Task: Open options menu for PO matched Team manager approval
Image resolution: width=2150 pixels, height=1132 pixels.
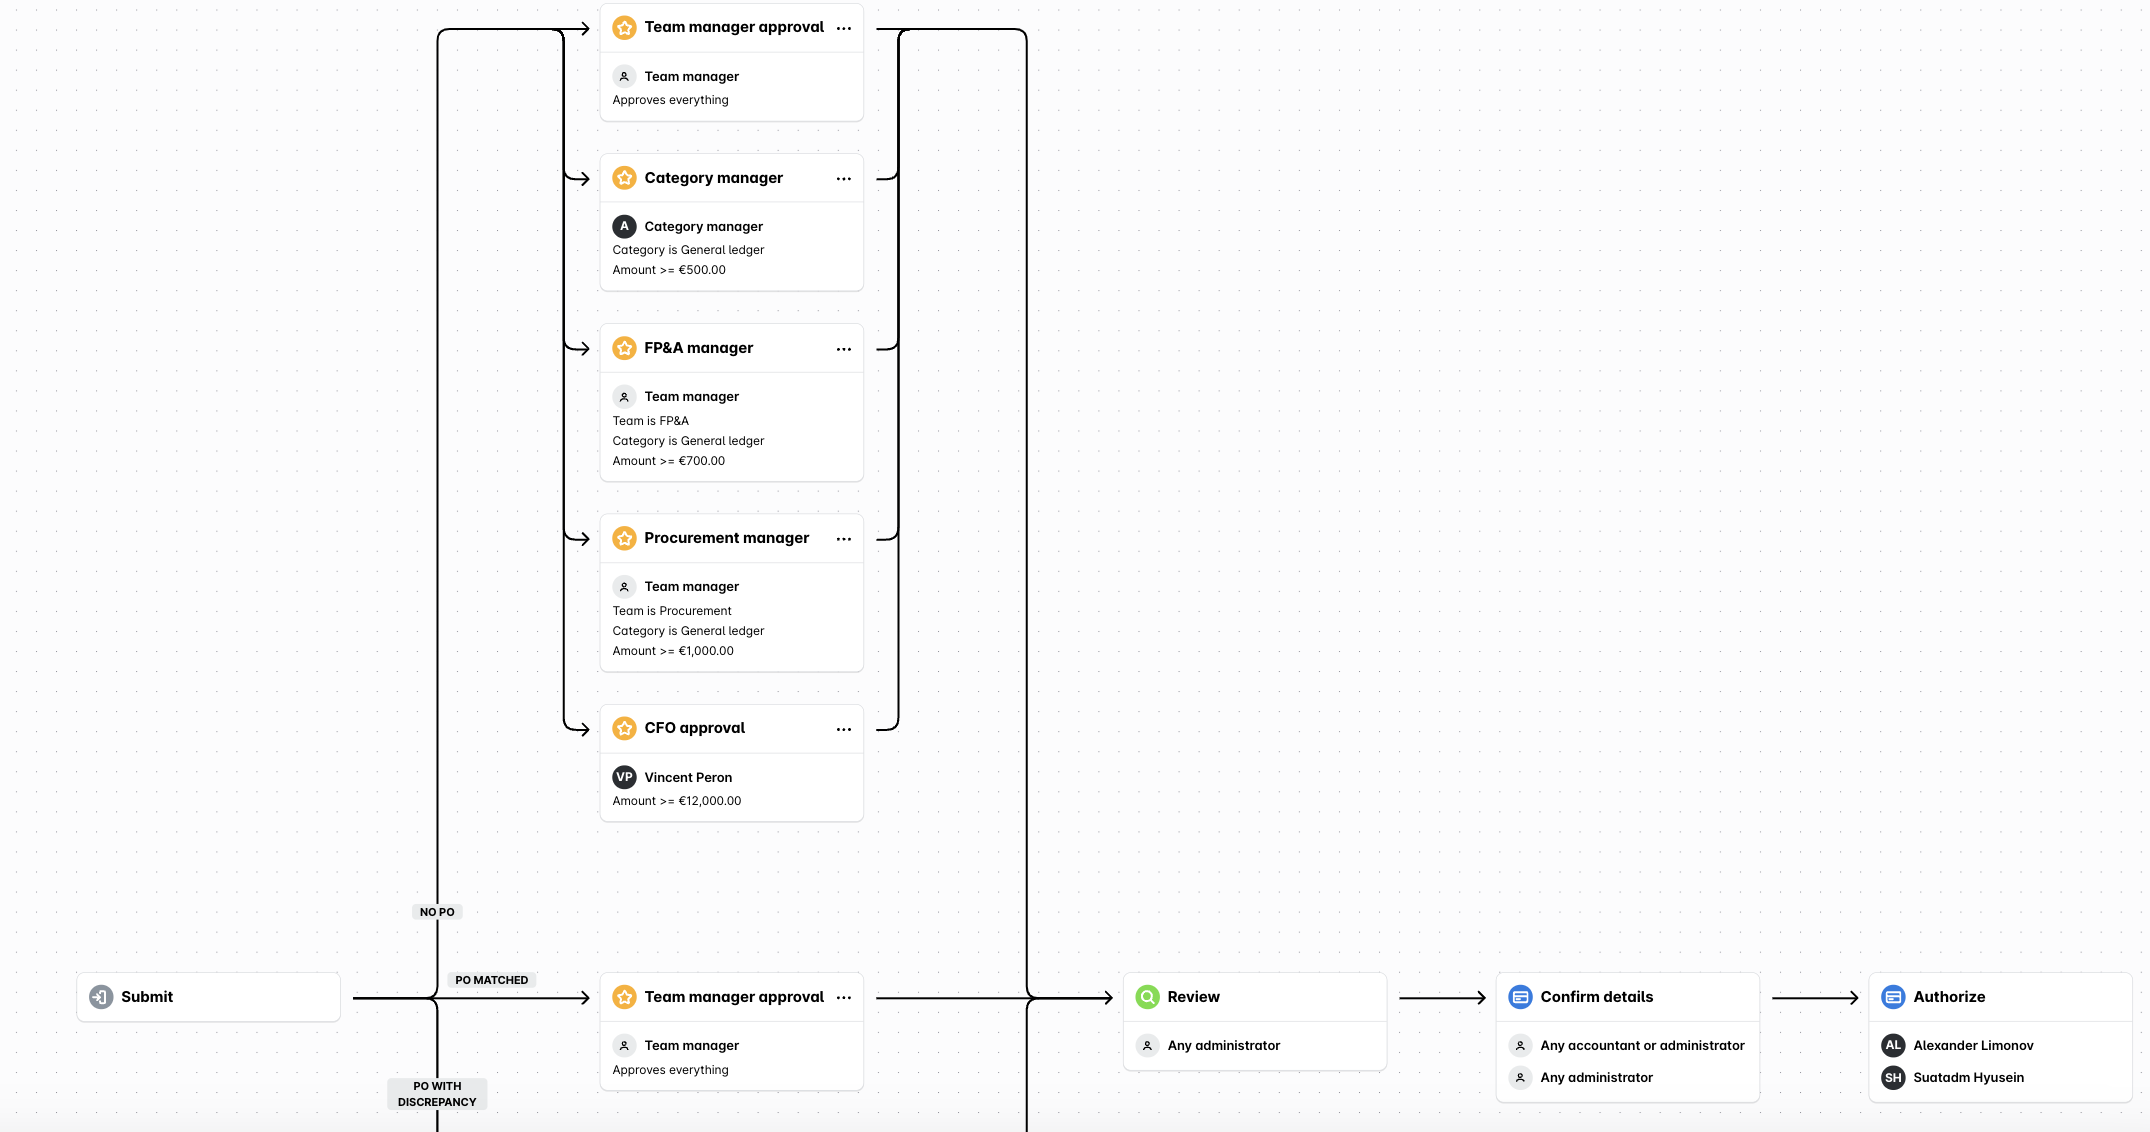Action: pyautogui.click(x=844, y=997)
